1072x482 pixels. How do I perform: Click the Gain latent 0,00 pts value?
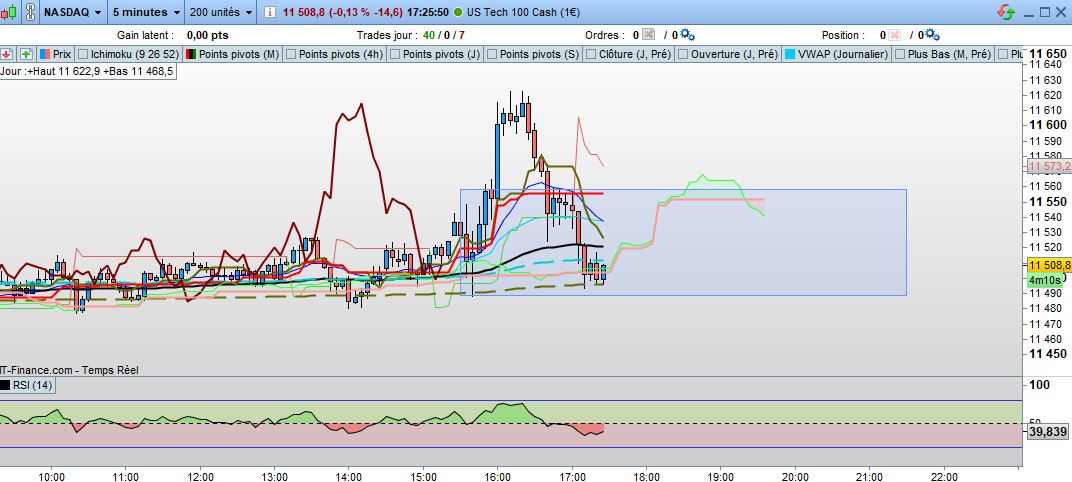click(207, 35)
